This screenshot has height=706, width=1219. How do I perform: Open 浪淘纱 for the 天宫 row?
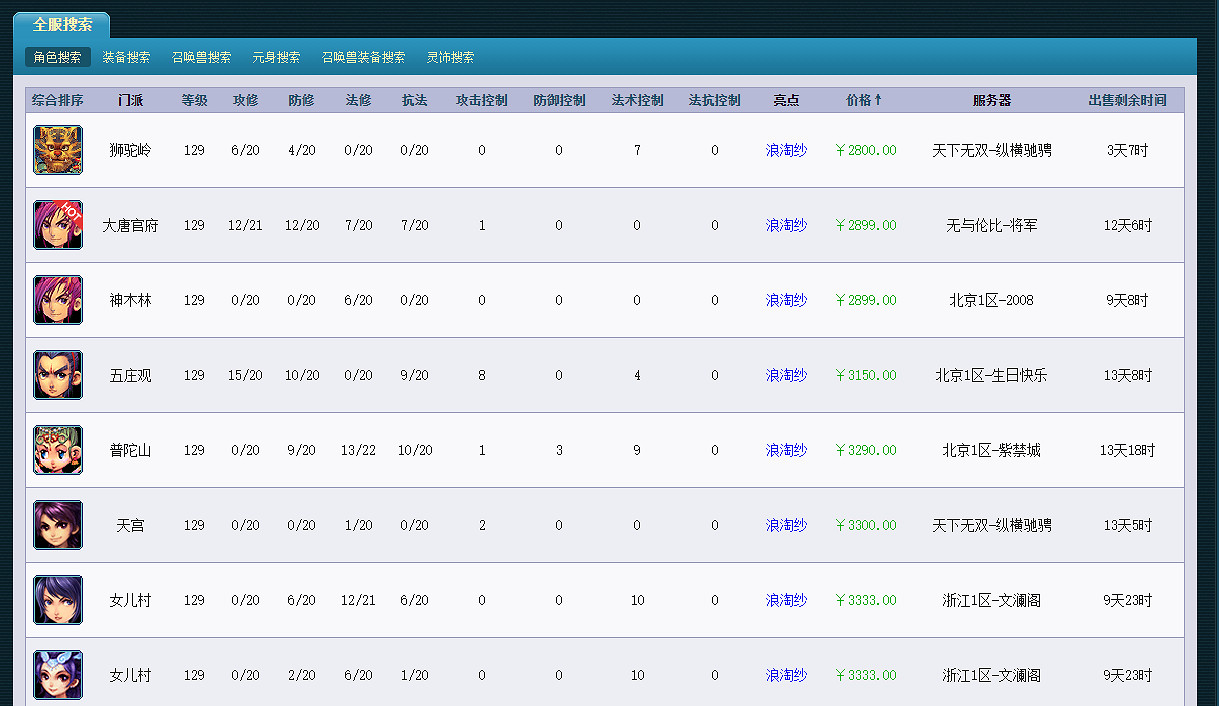[785, 525]
